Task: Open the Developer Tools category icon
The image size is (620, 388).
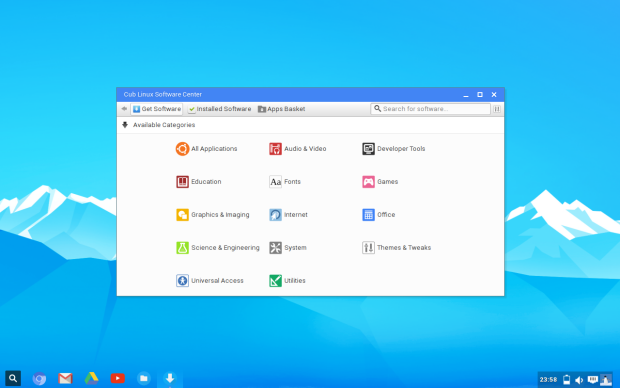Action: coord(368,149)
